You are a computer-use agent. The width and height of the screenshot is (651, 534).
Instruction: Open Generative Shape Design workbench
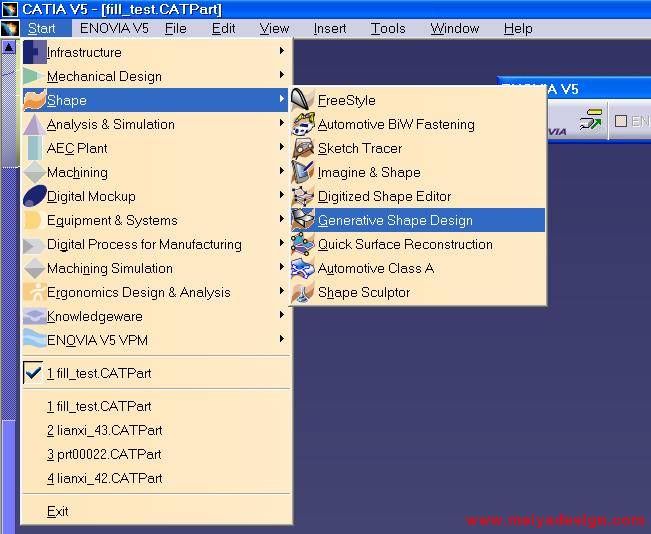[395, 220]
